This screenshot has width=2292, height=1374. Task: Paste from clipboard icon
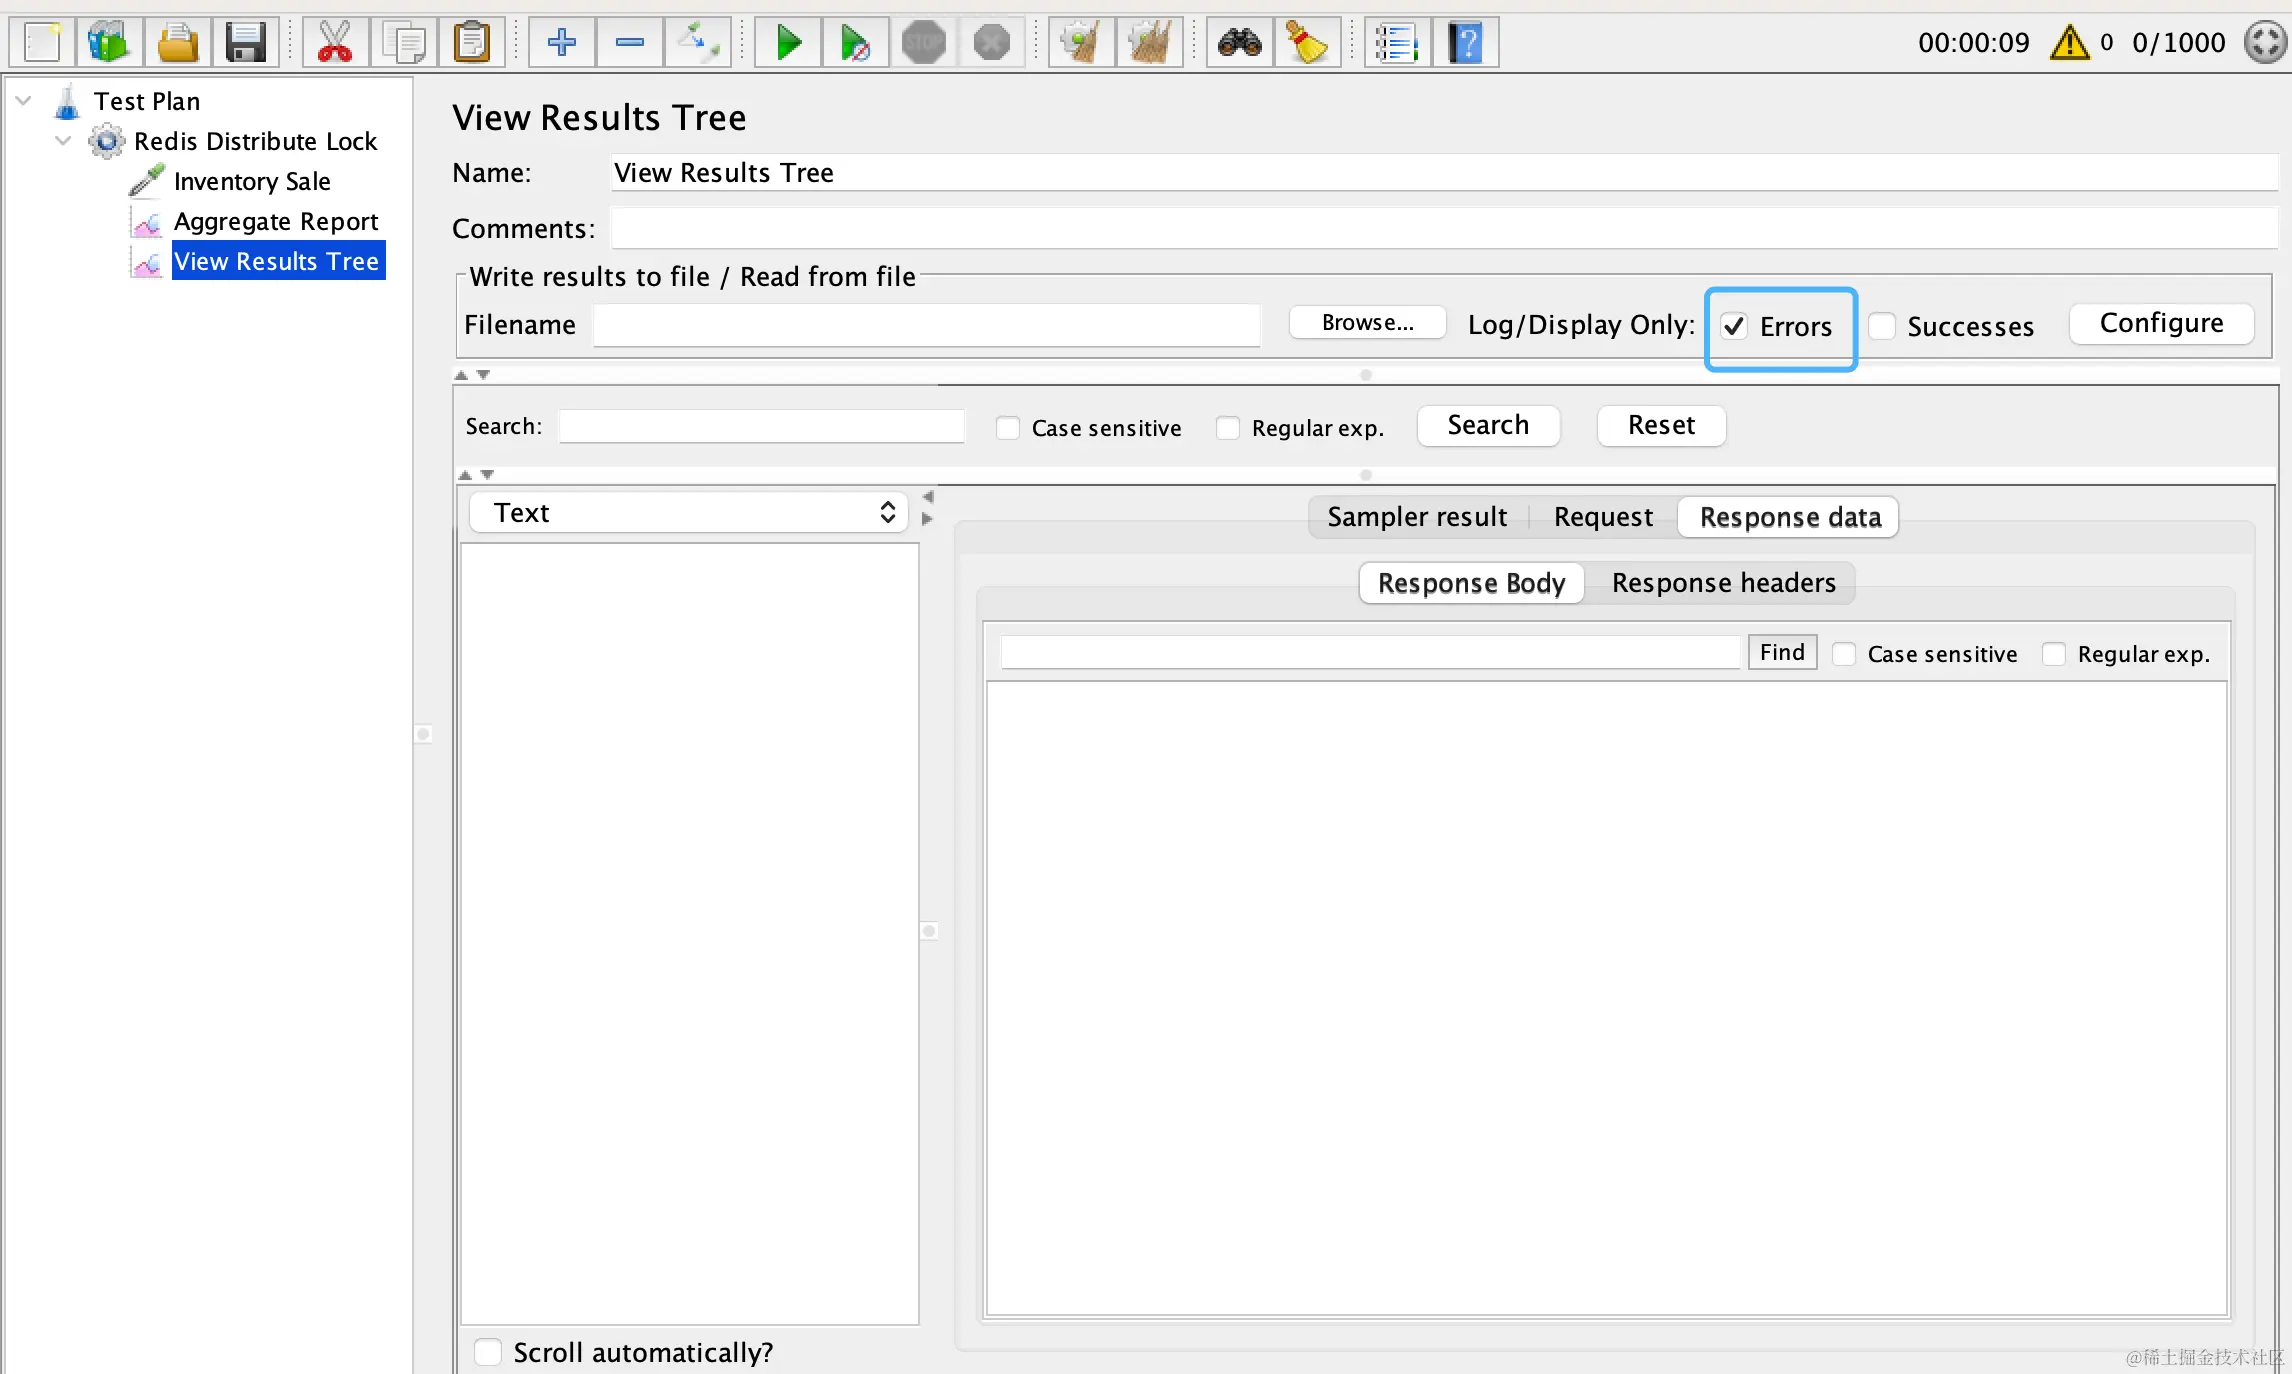[x=471, y=43]
